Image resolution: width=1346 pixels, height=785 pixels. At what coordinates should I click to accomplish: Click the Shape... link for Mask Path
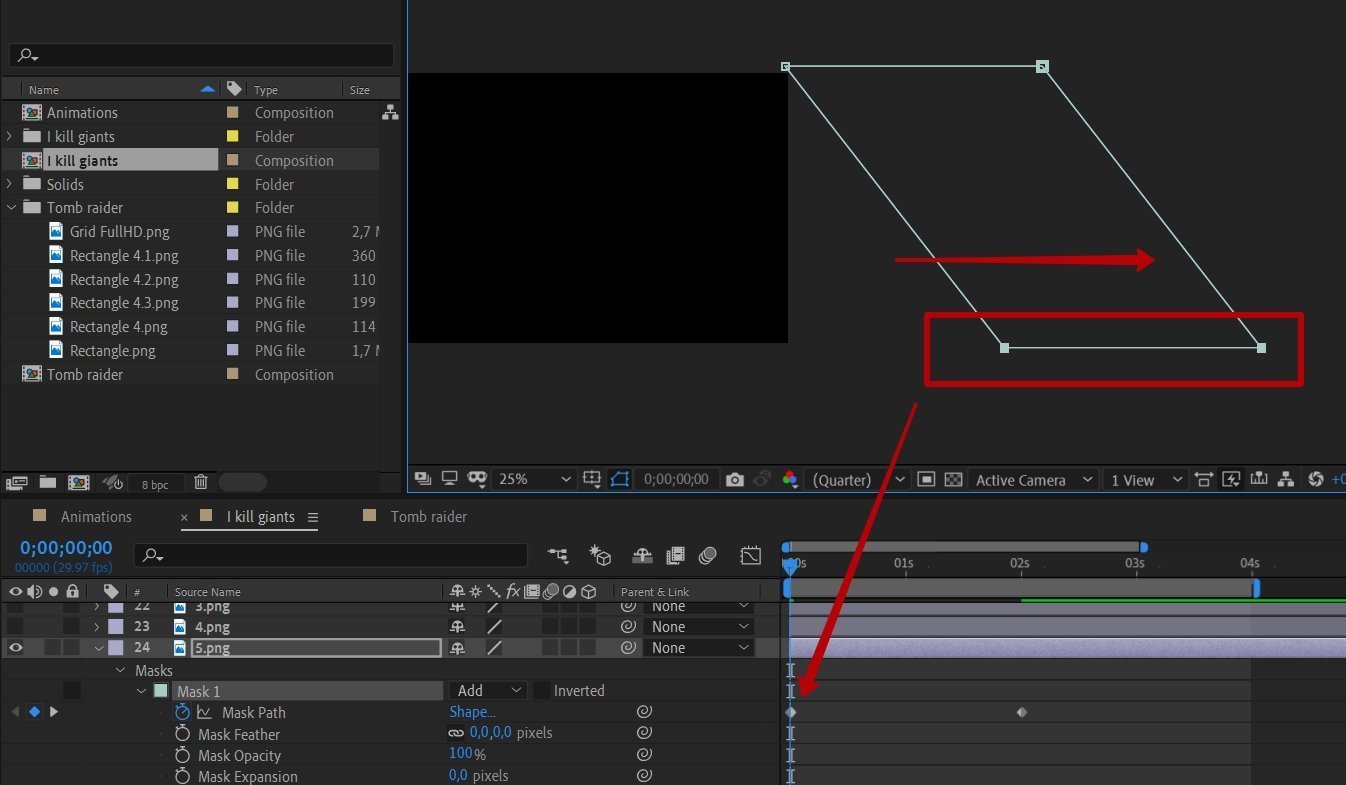pos(472,712)
